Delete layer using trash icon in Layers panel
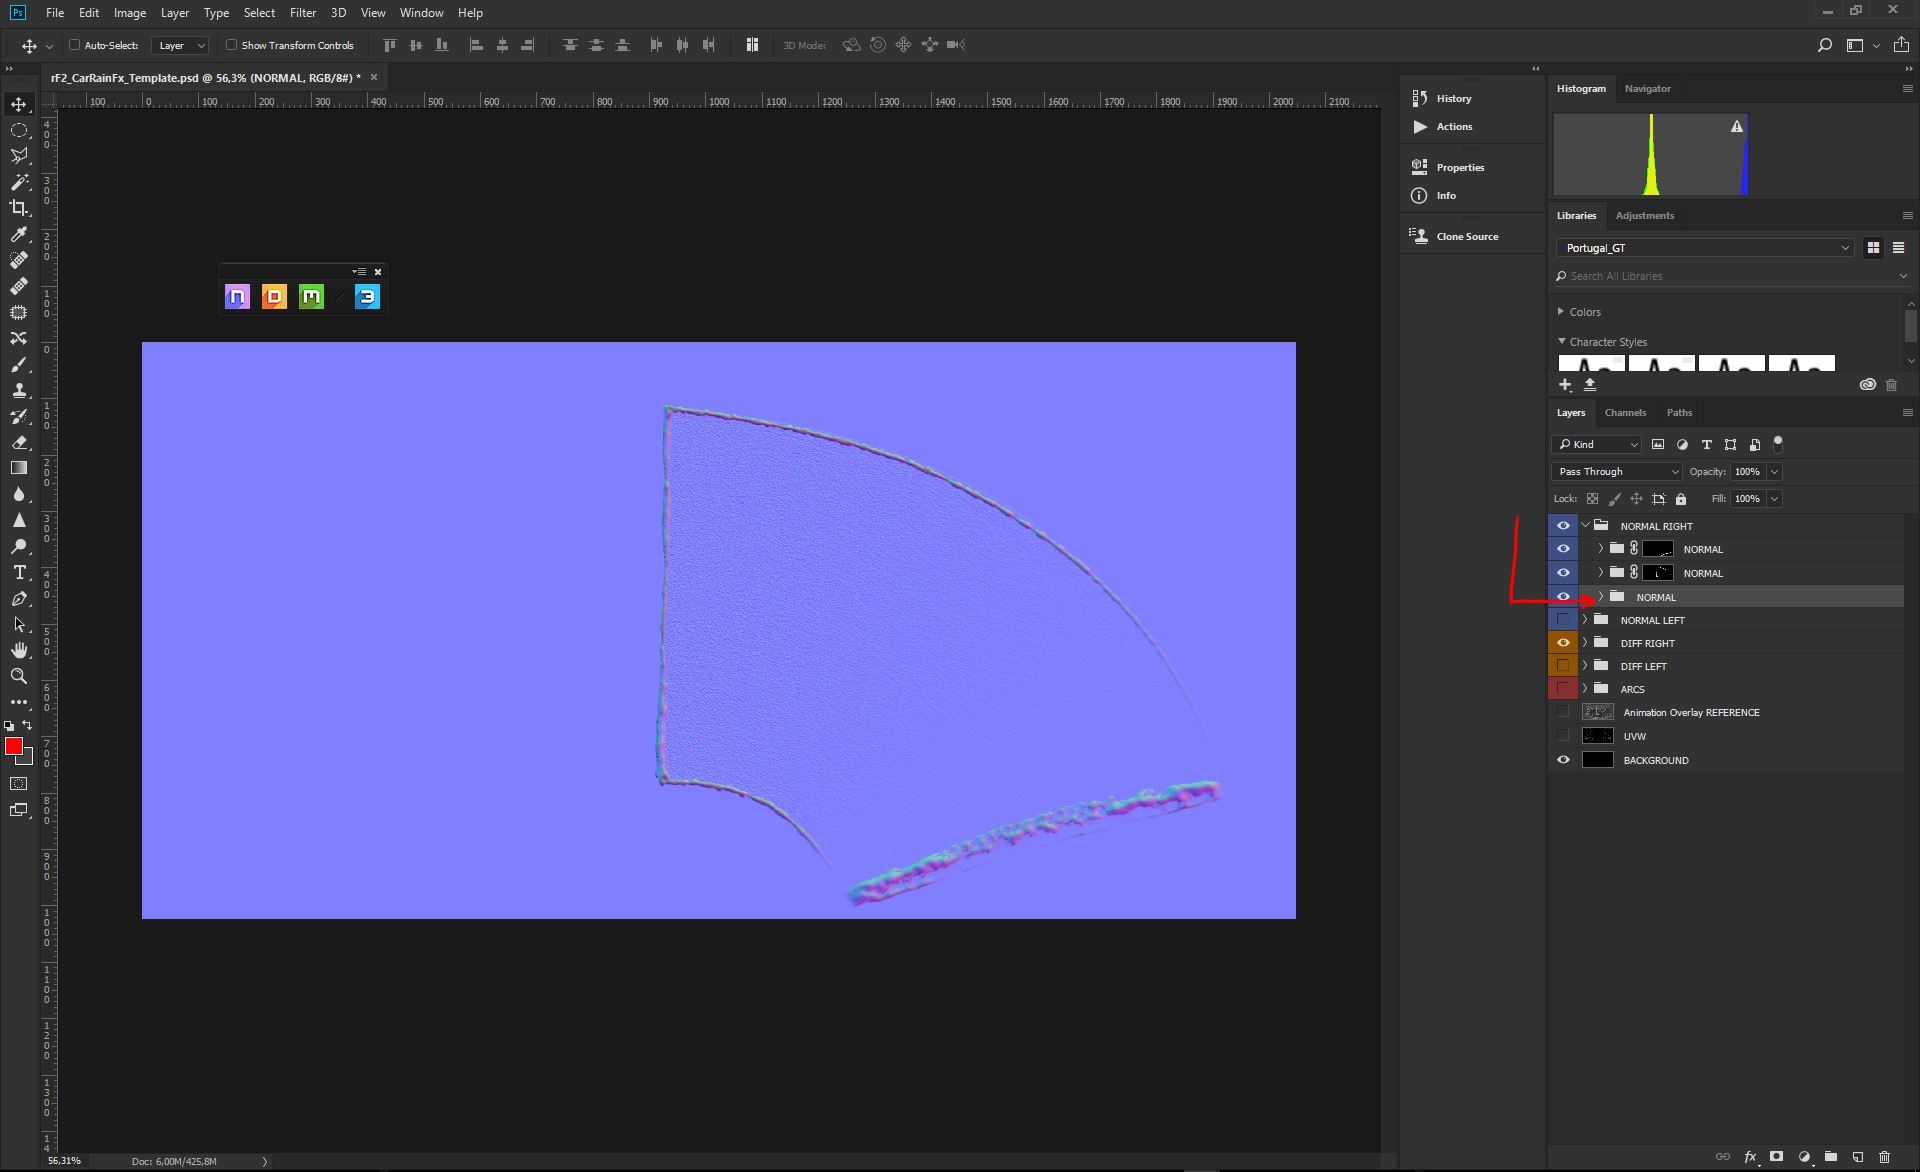Screen dimensions: 1920x1172 [x=1885, y=1157]
